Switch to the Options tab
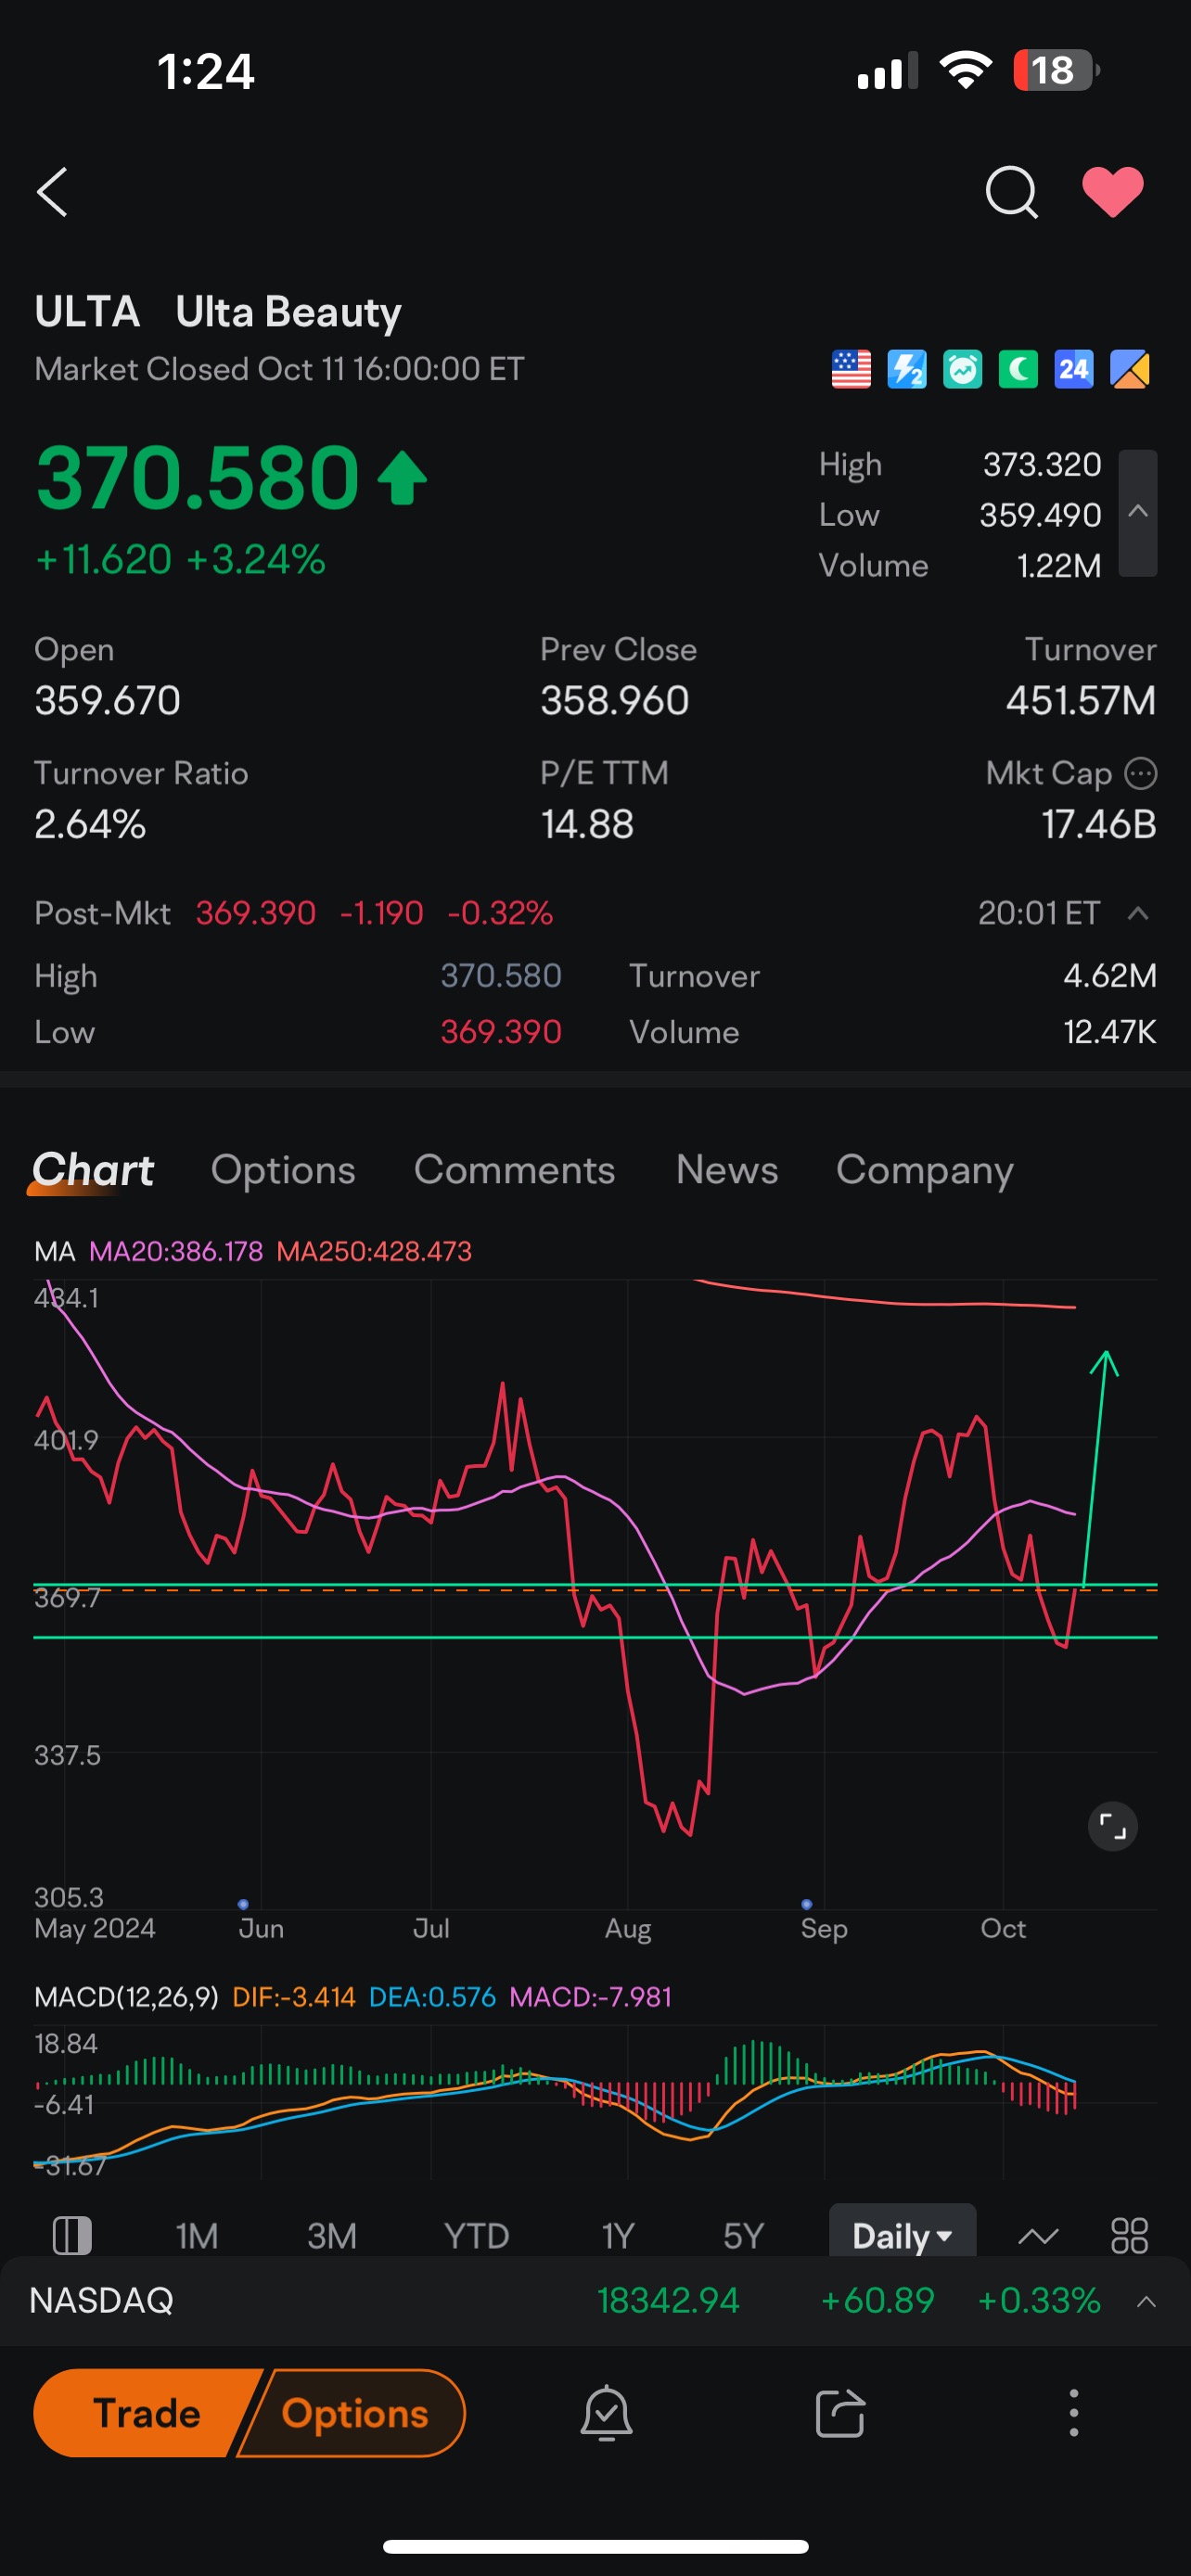 click(x=283, y=1170)
